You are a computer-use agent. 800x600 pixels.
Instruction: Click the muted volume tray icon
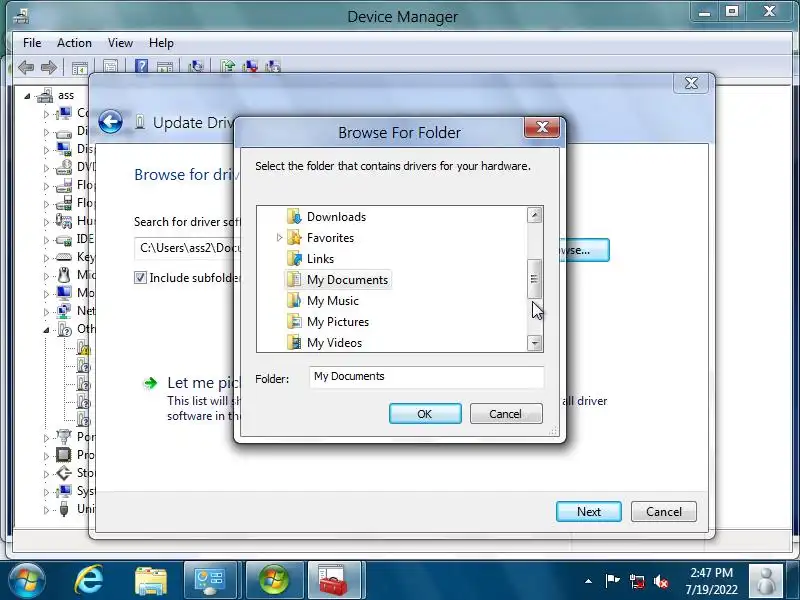(661, 581)
